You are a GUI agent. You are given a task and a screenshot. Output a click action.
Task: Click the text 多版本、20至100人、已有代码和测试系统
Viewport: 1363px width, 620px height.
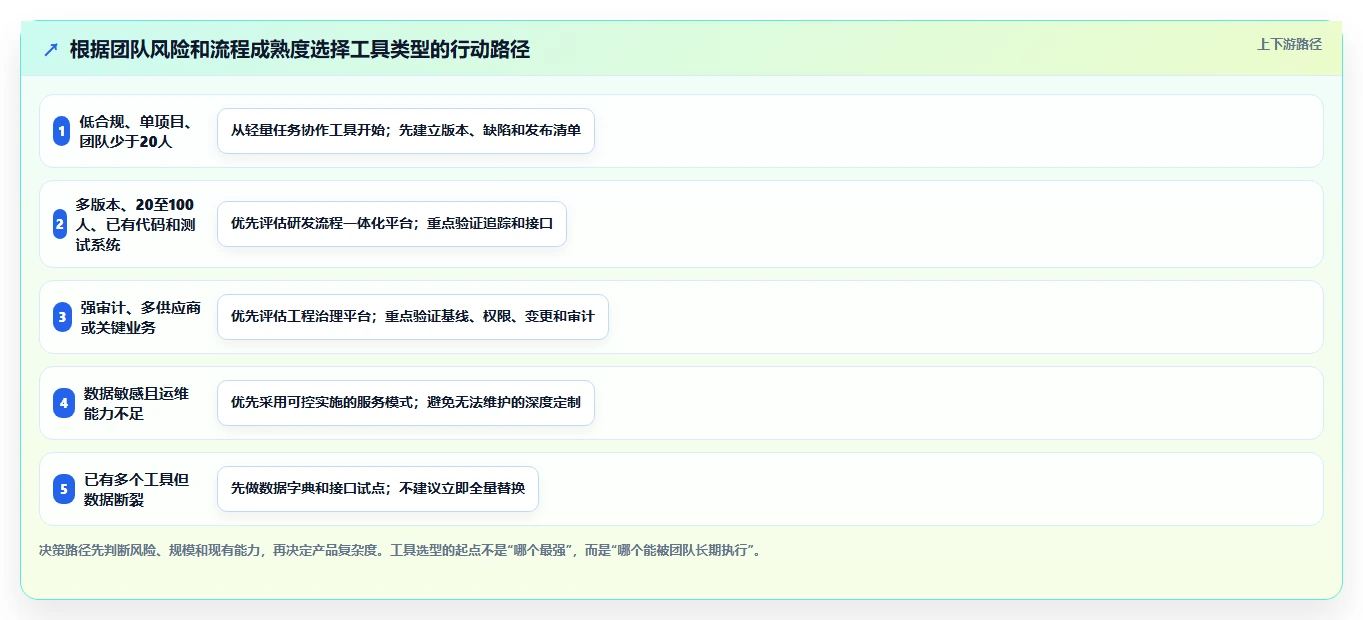[135, 224]
